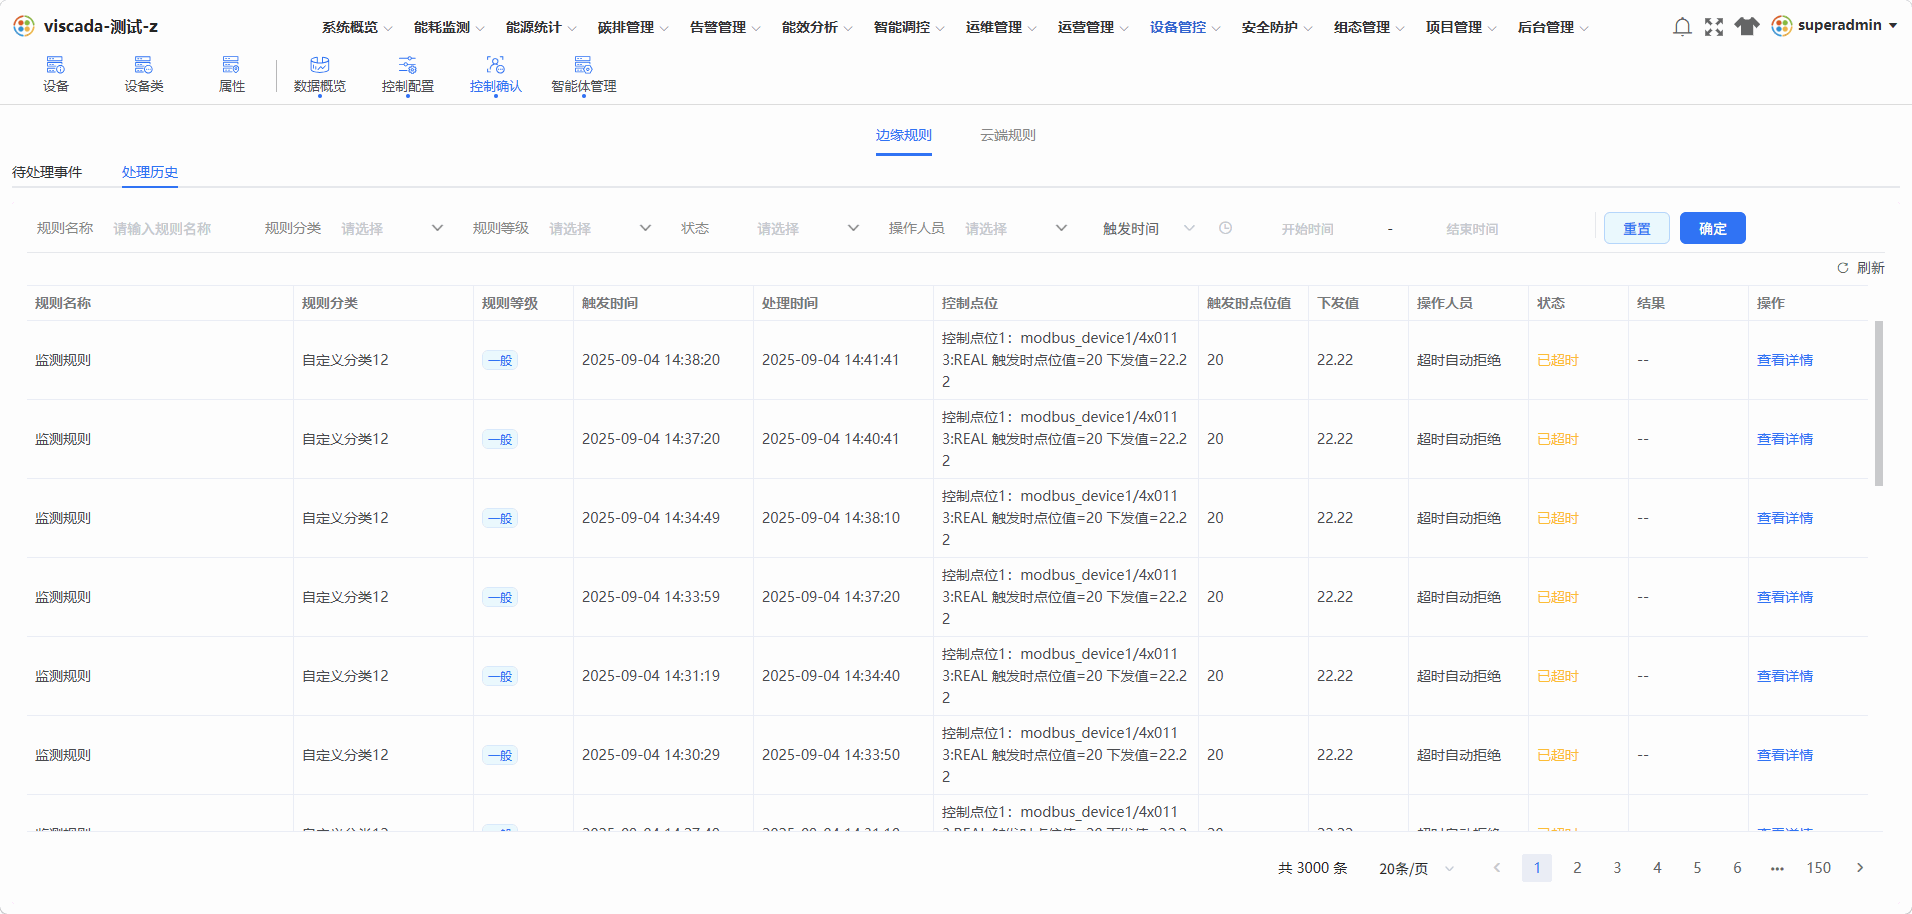Click 查看详情 for the 14:38:20 record
The width and height of the screenshot is (1912, 914).
click(1785, 360)
